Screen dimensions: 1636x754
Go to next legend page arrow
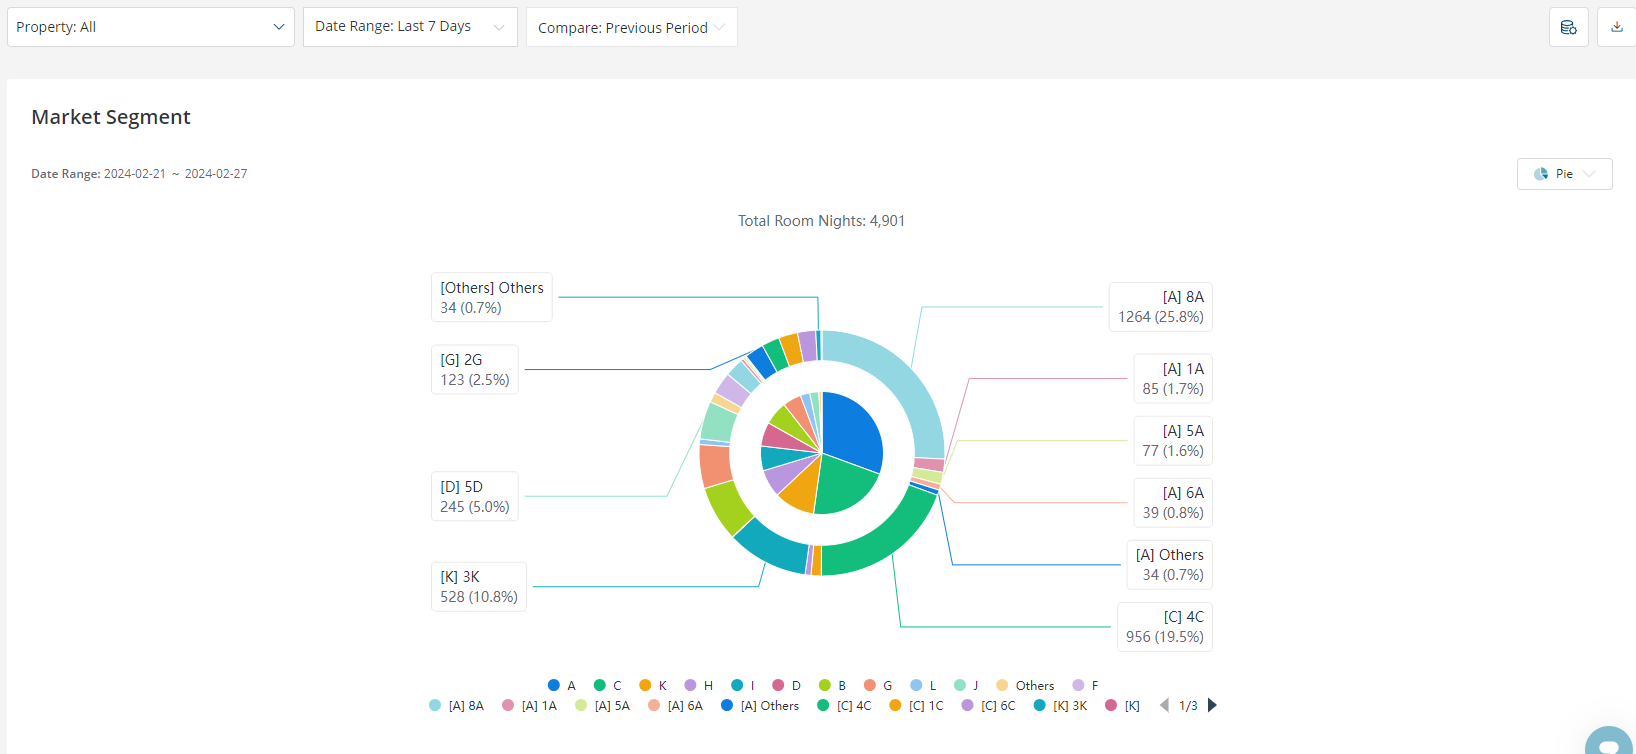point(1212,705)
